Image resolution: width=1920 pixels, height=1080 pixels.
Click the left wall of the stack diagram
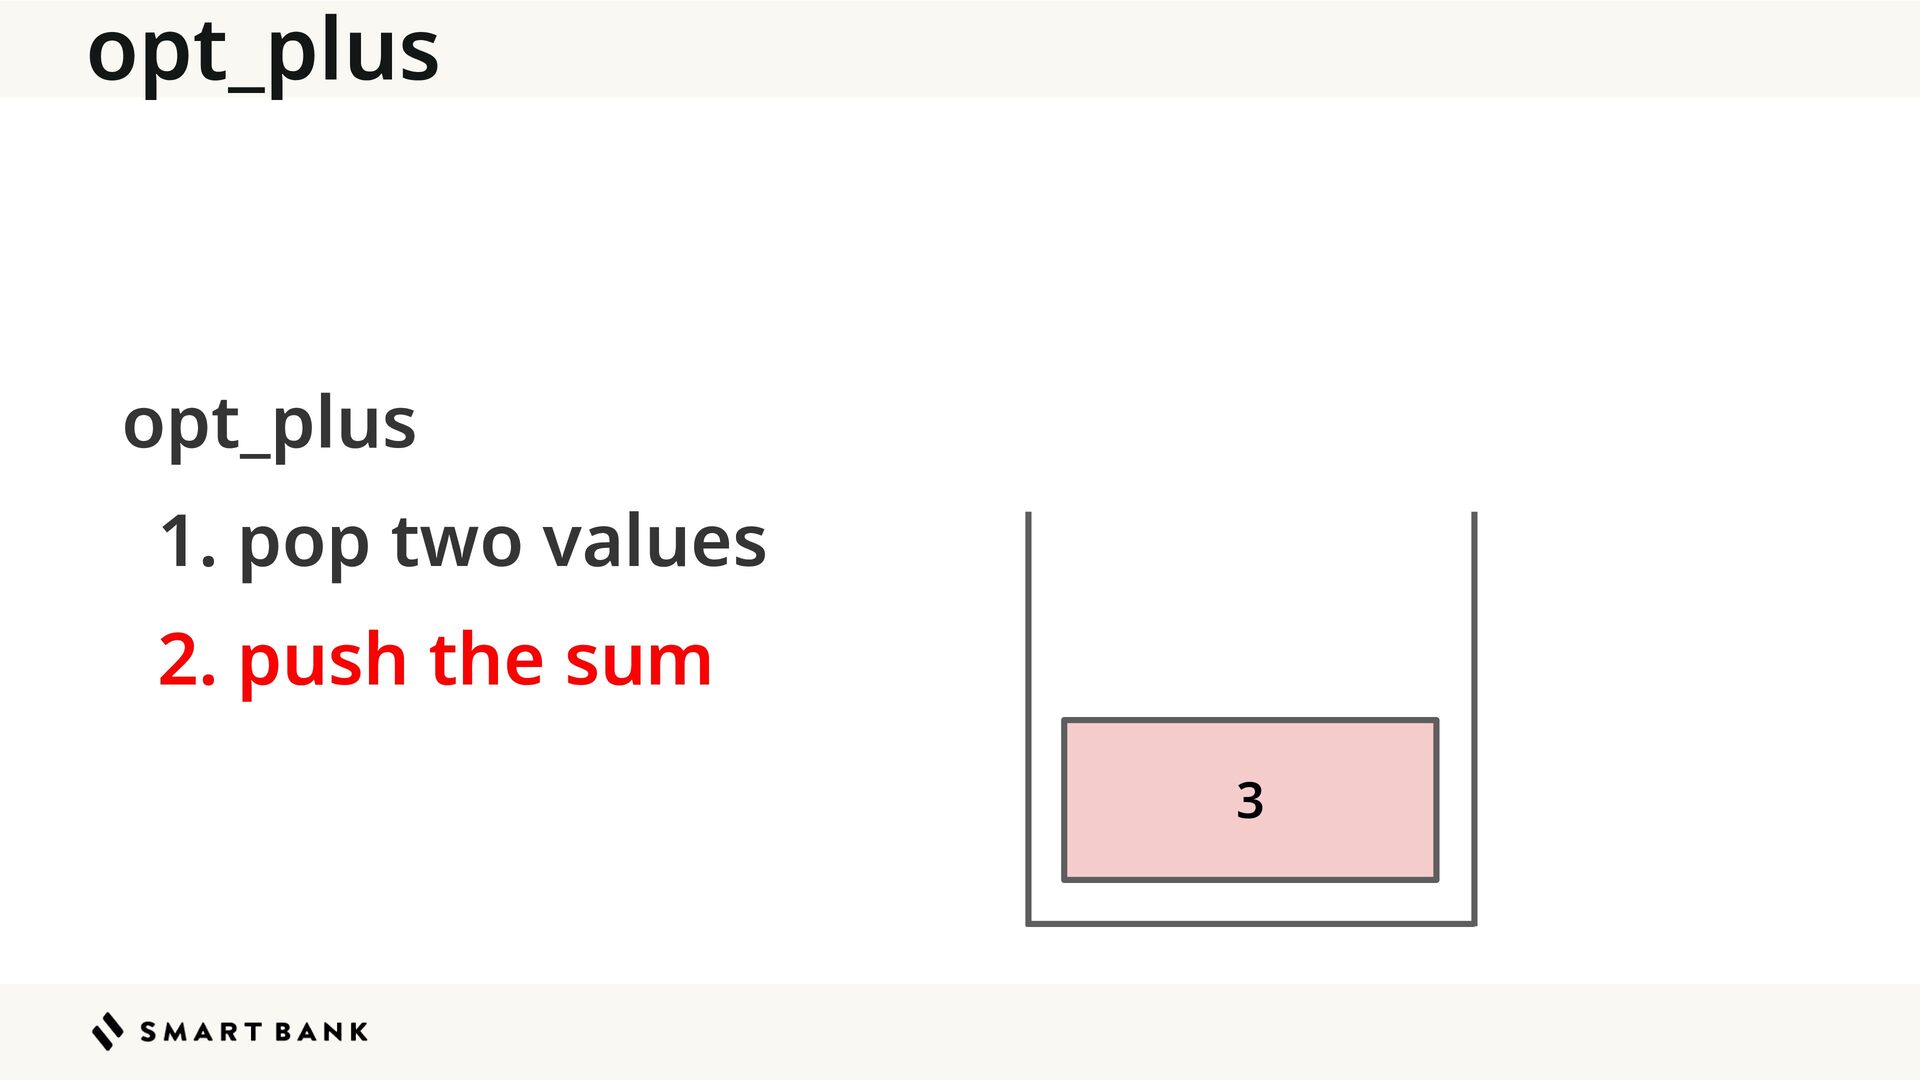point(1028,700)
